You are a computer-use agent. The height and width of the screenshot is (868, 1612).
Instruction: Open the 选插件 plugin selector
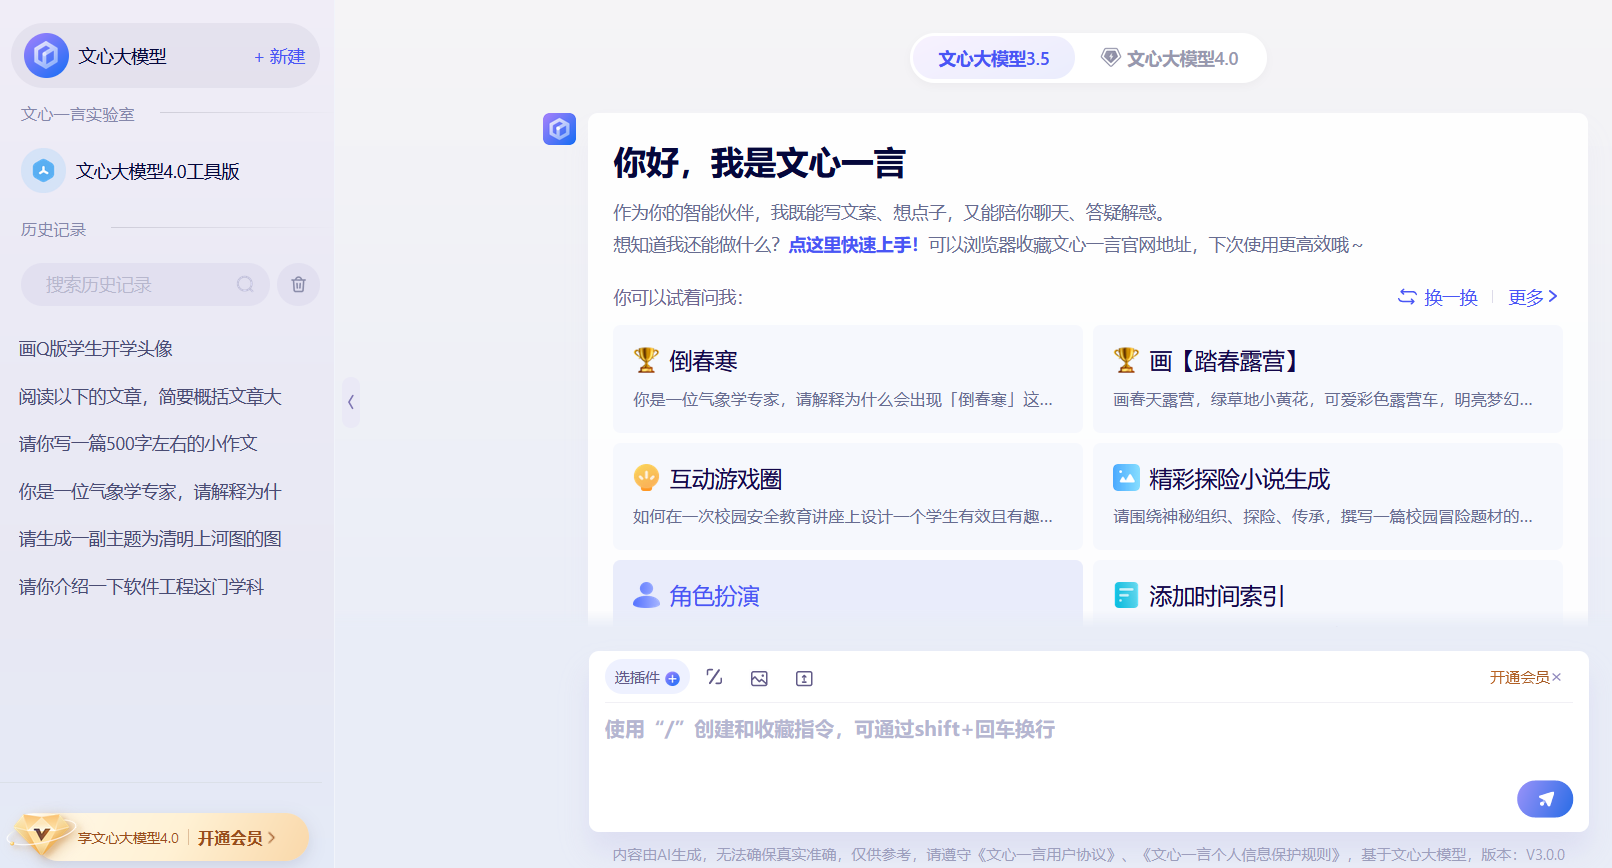647,677
